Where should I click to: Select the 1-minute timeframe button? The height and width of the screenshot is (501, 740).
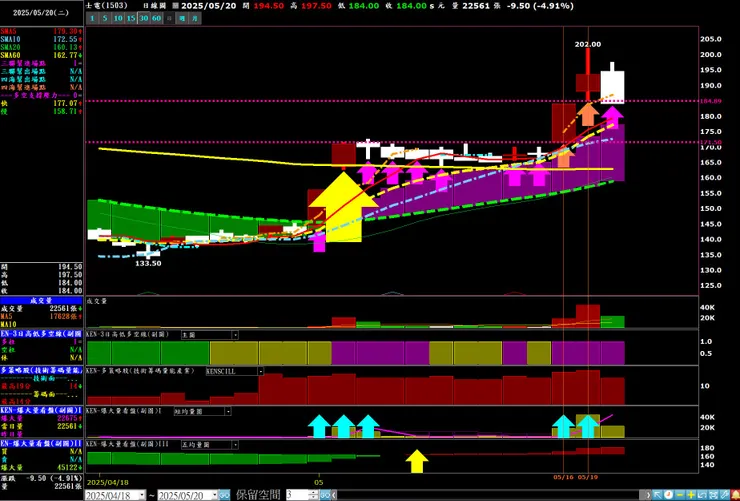pos(92,18)
